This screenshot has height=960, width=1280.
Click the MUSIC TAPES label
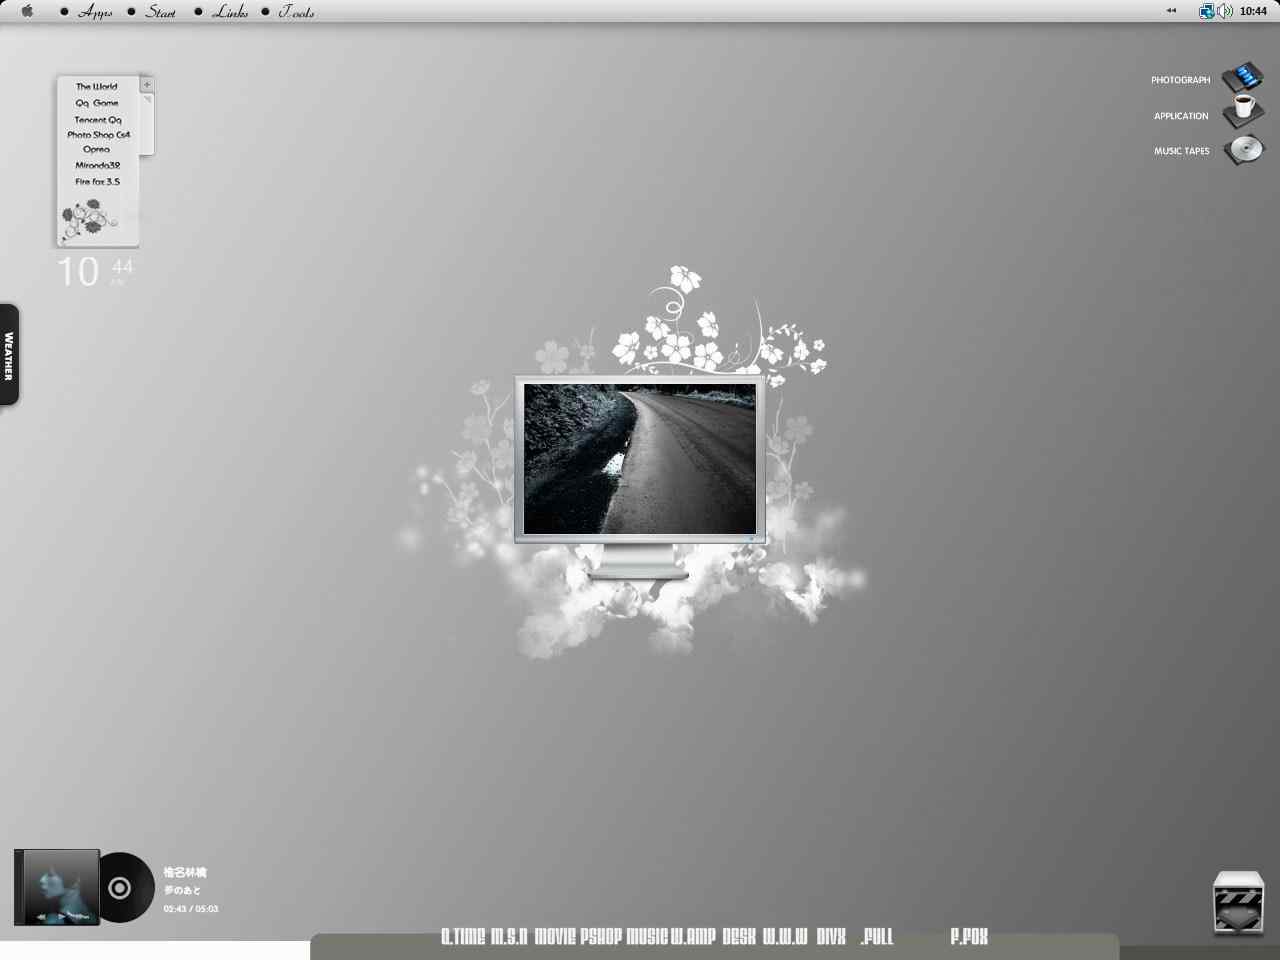[x=1182, y=151]
